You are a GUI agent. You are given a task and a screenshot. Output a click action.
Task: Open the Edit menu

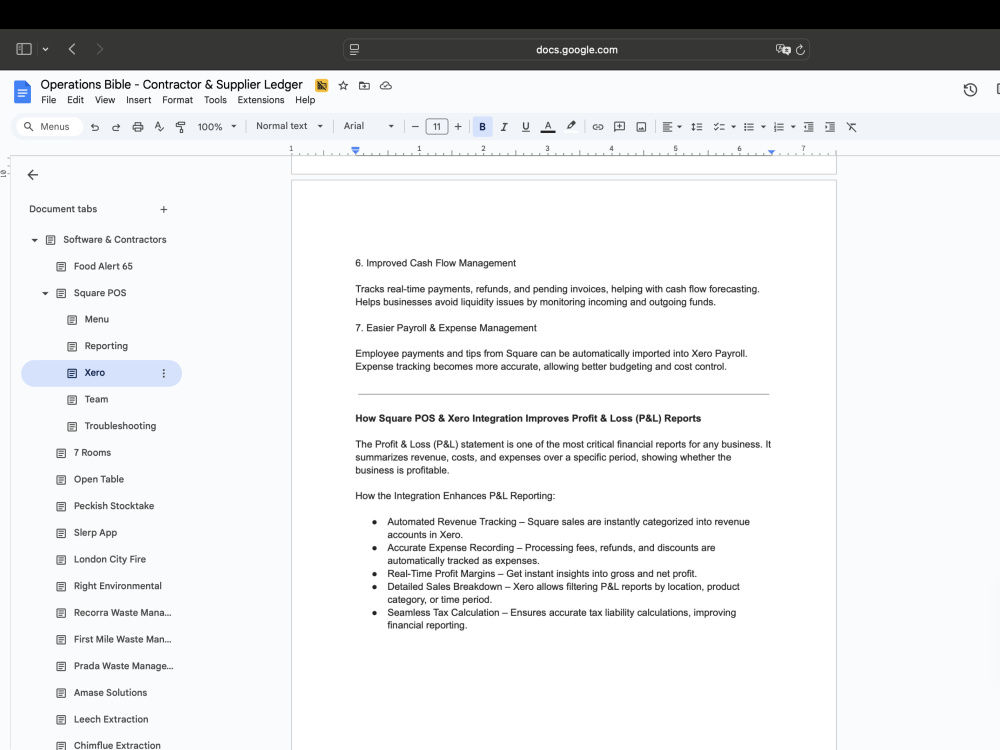[75, 100]
